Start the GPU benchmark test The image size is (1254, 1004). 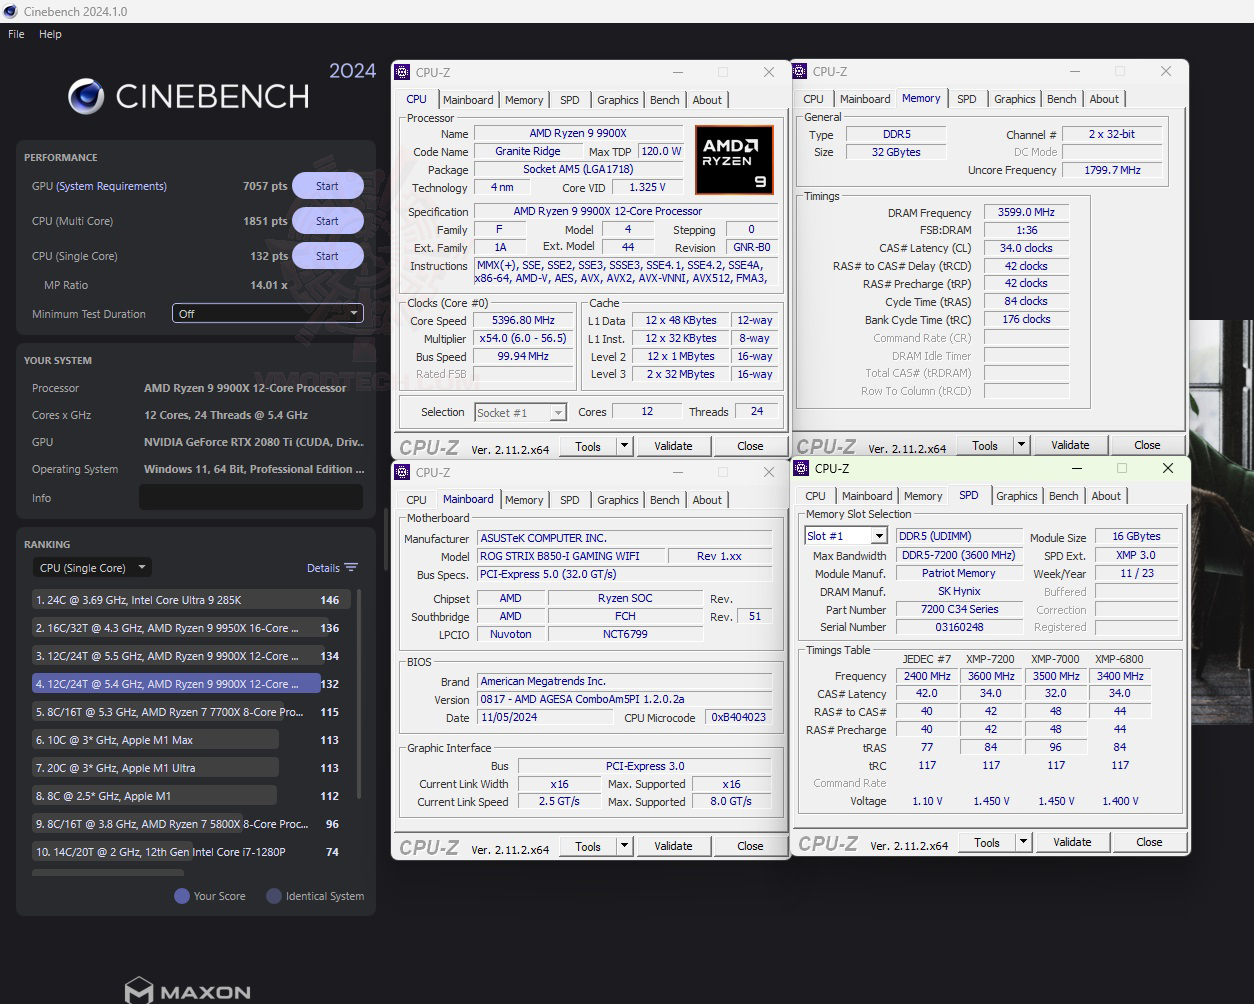[x=327, y=186]
